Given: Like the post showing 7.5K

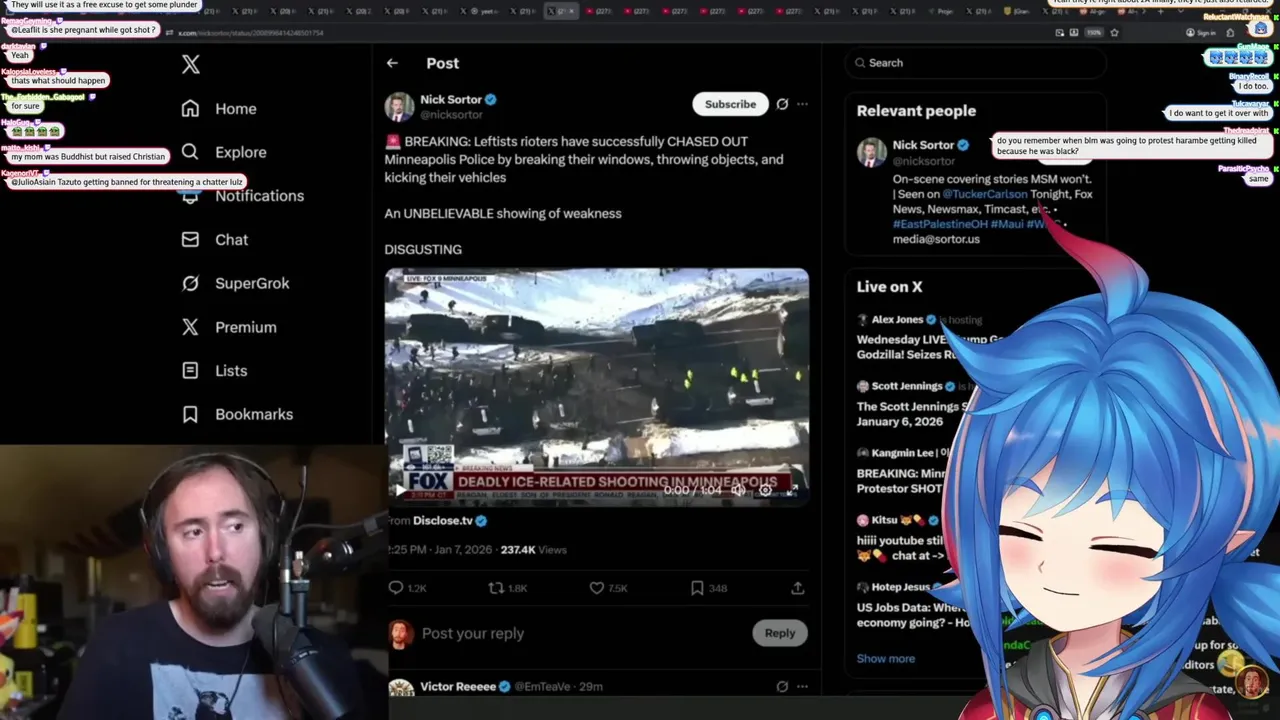Looking at the screenshot, I should [x=608, y=588].
